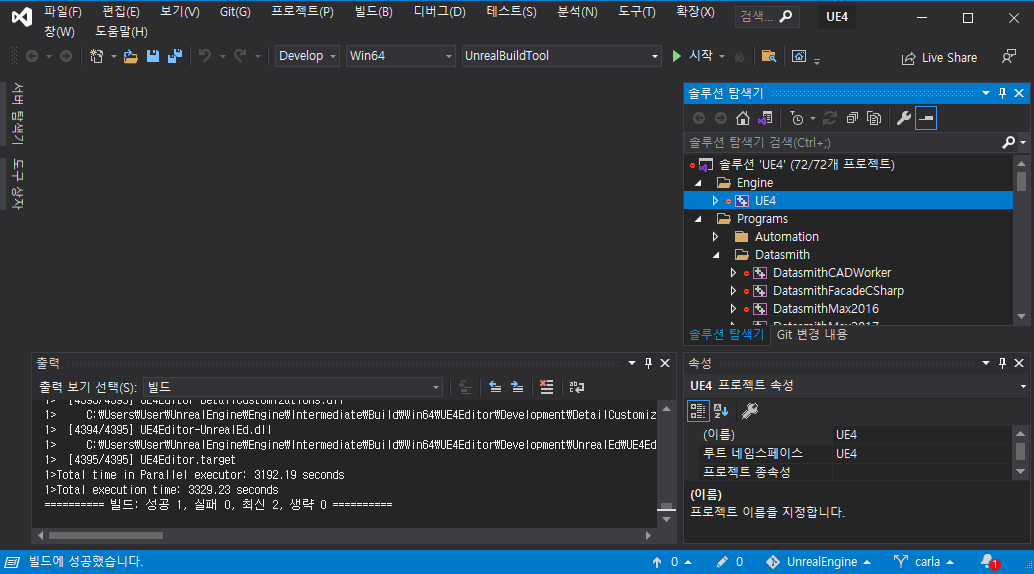1034x574 pixels.
Task: Open Properties wrench icon in Solution Explorer
Action: [903, 118]
